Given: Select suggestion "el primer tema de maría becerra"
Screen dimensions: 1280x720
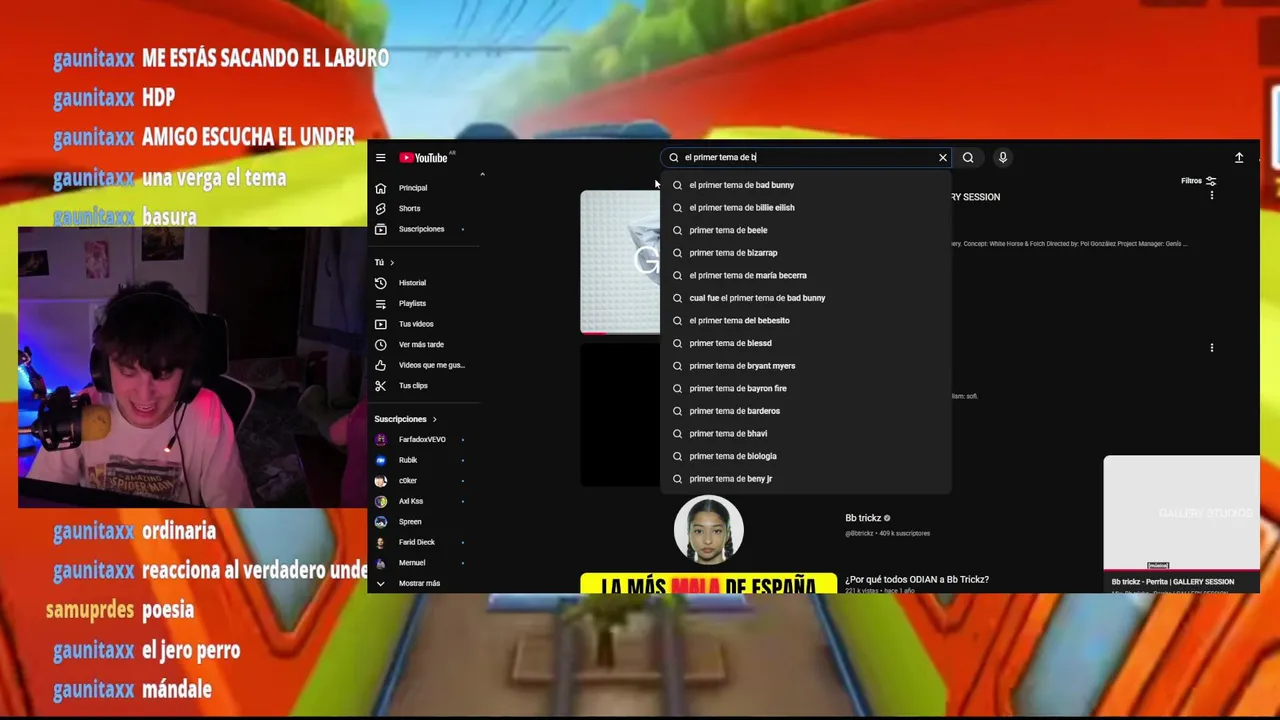Looking at the screenshot, I should 805,275.
